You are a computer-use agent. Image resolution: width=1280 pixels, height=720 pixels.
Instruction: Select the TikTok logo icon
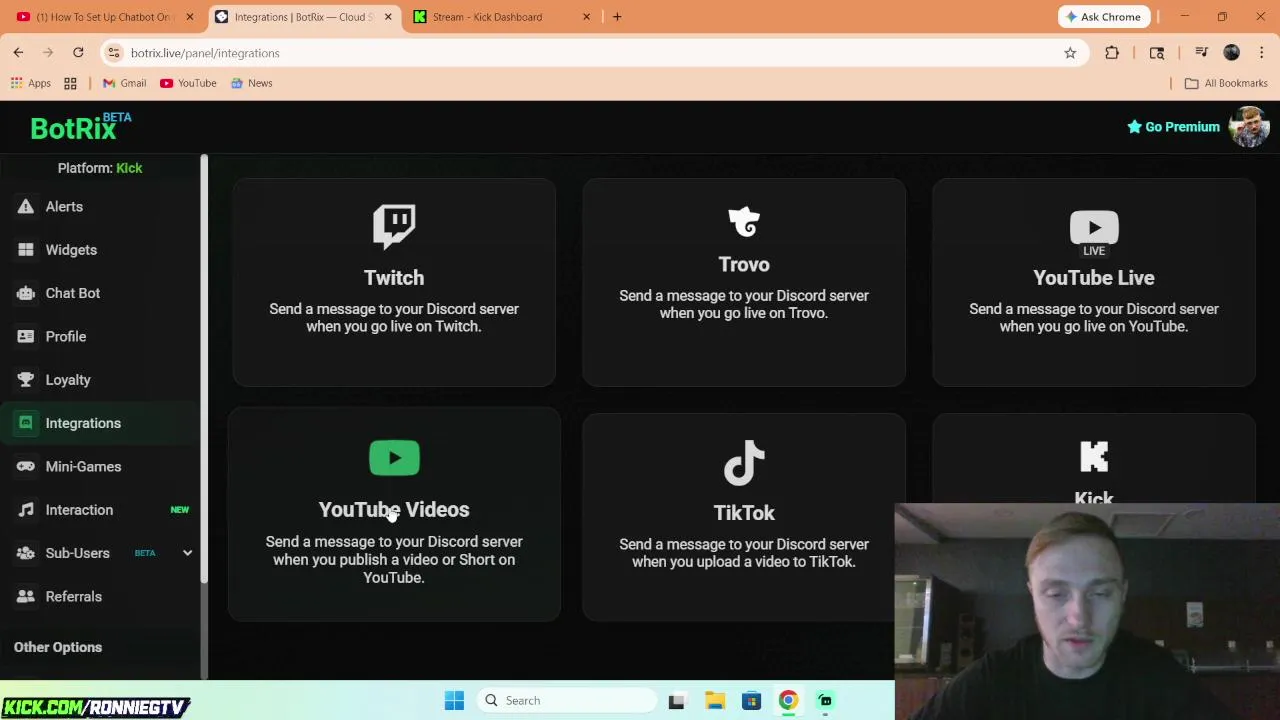(x=744, y=464)
